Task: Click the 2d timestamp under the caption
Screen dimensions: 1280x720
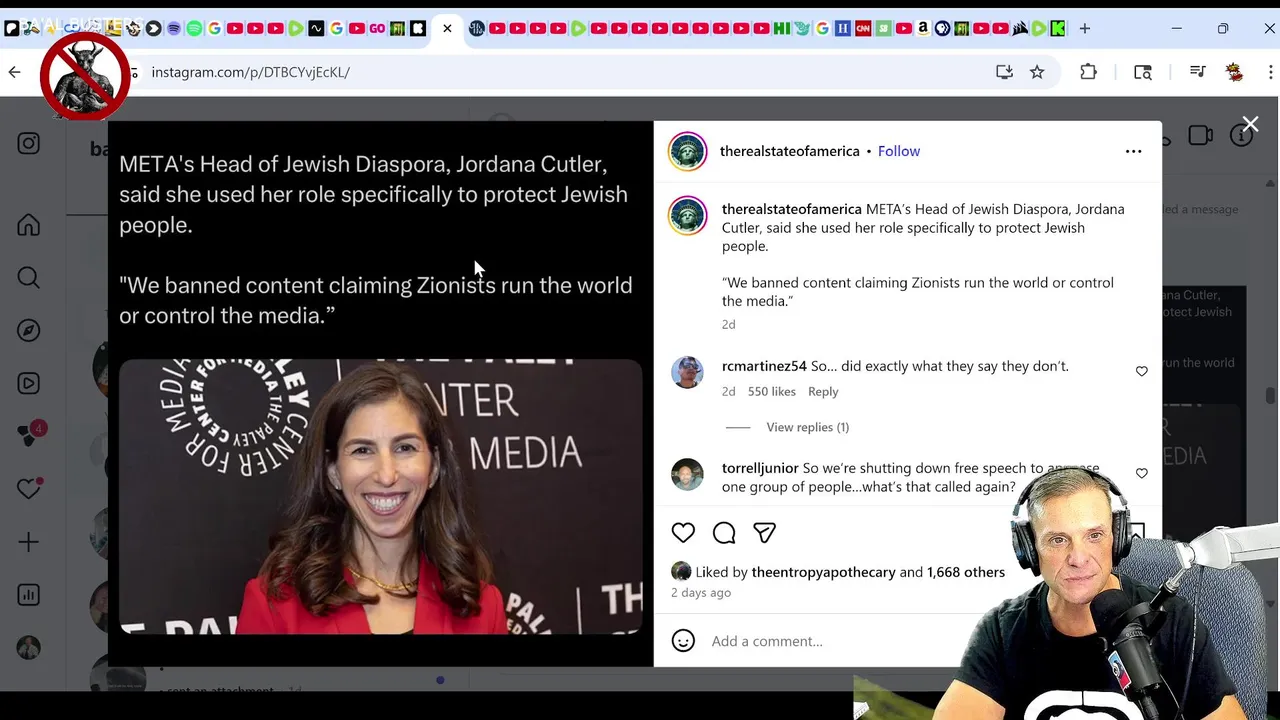Action: (x=729, y=325)
